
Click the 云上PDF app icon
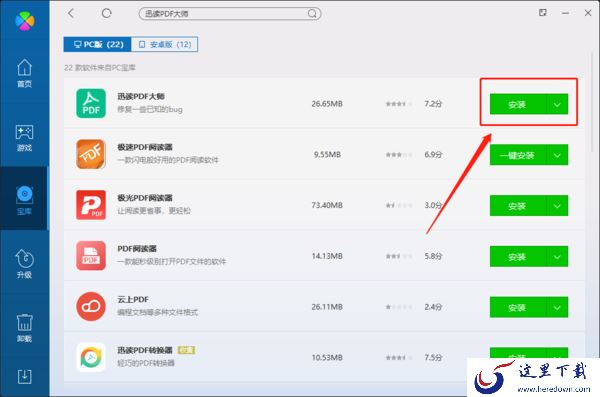pyautogui.click(x=91, y=306)
